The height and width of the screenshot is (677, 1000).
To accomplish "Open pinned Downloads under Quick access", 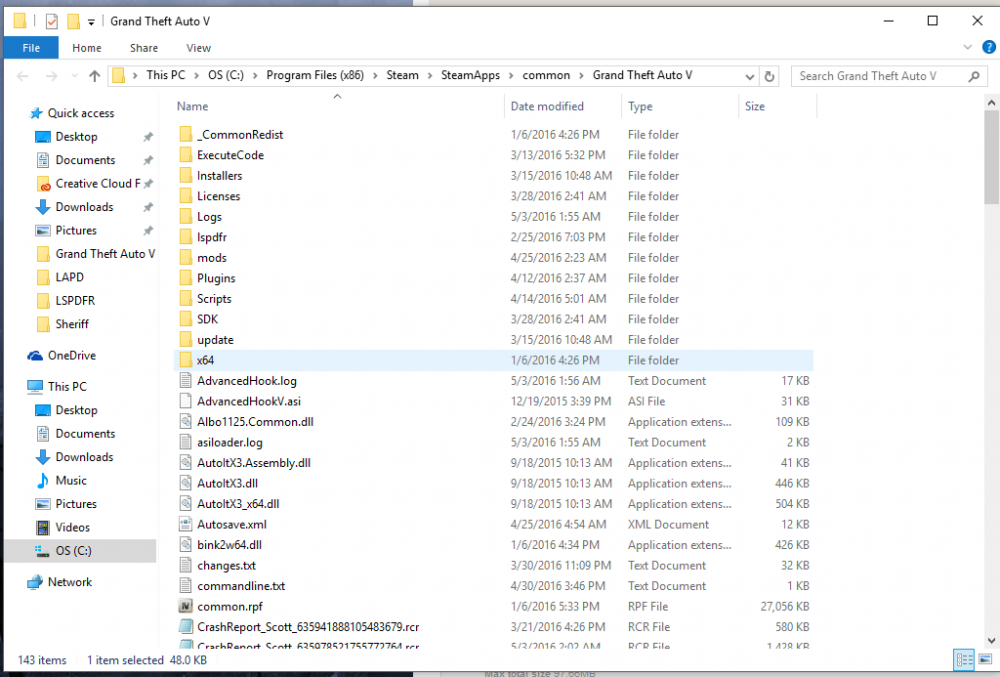I will pyautogui.click(x=84, y=207).
